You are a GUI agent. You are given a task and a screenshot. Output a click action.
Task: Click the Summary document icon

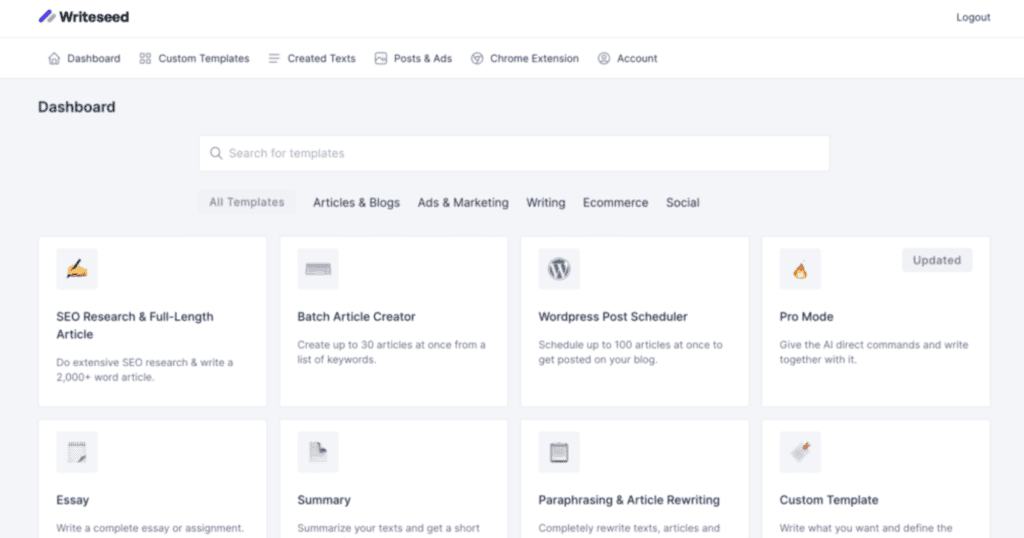tap(318, 452)
